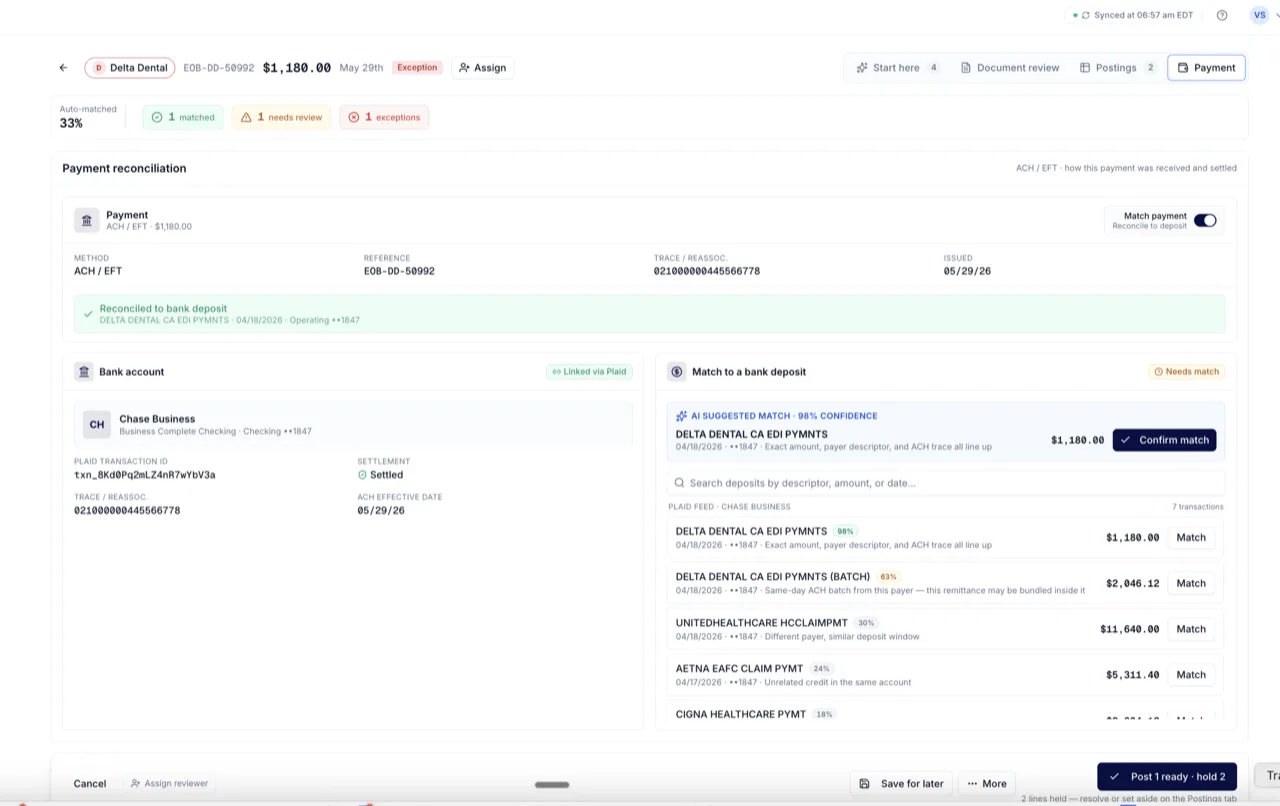Viewport: 1280px width, 806px height.
Task: Select the AETNA EAFC CLAIM PYMT row
Action: pos(945,675)
